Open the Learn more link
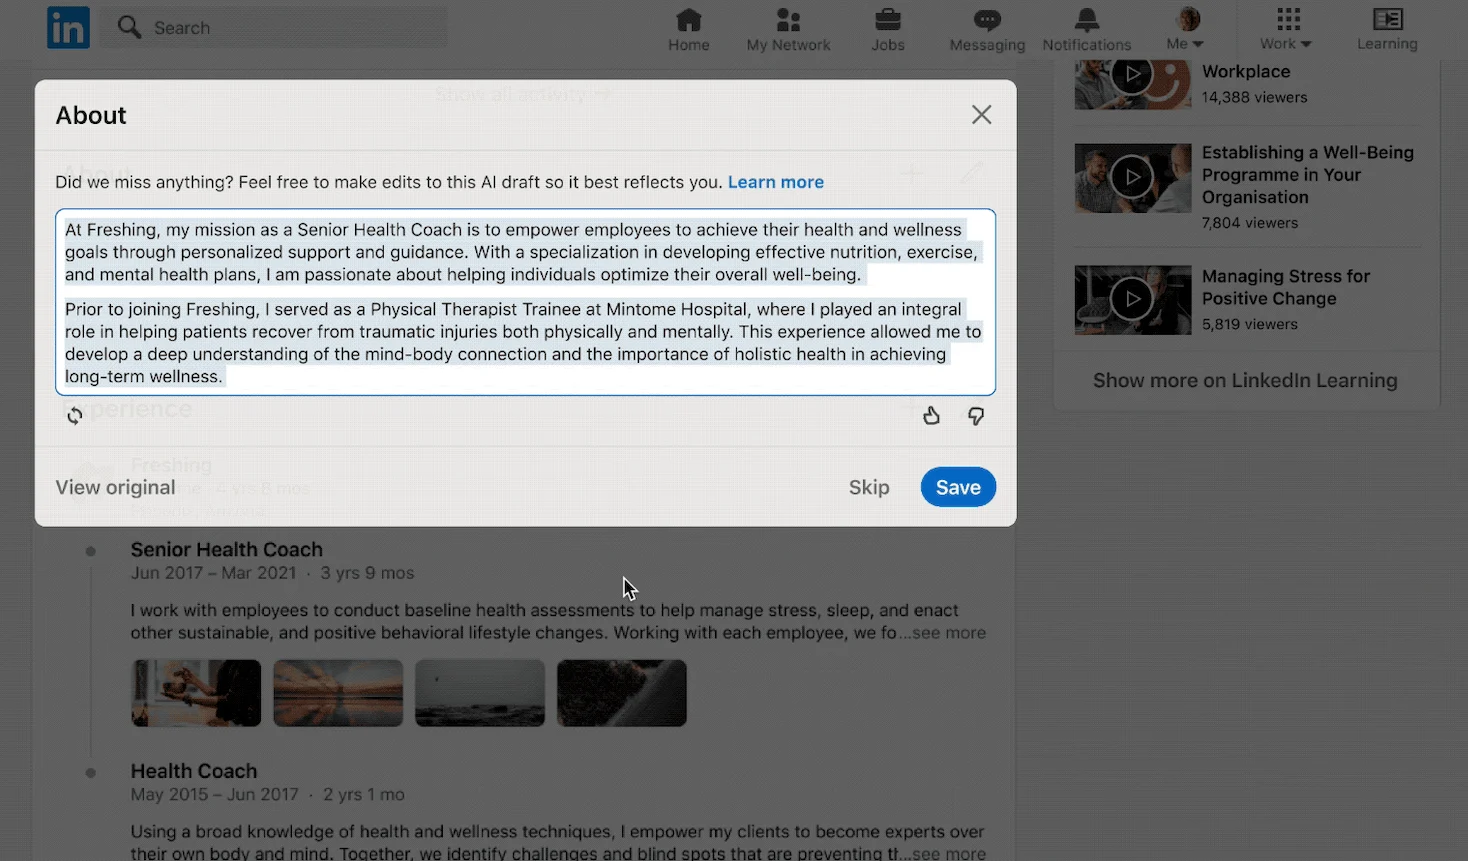 coord(775,182)
